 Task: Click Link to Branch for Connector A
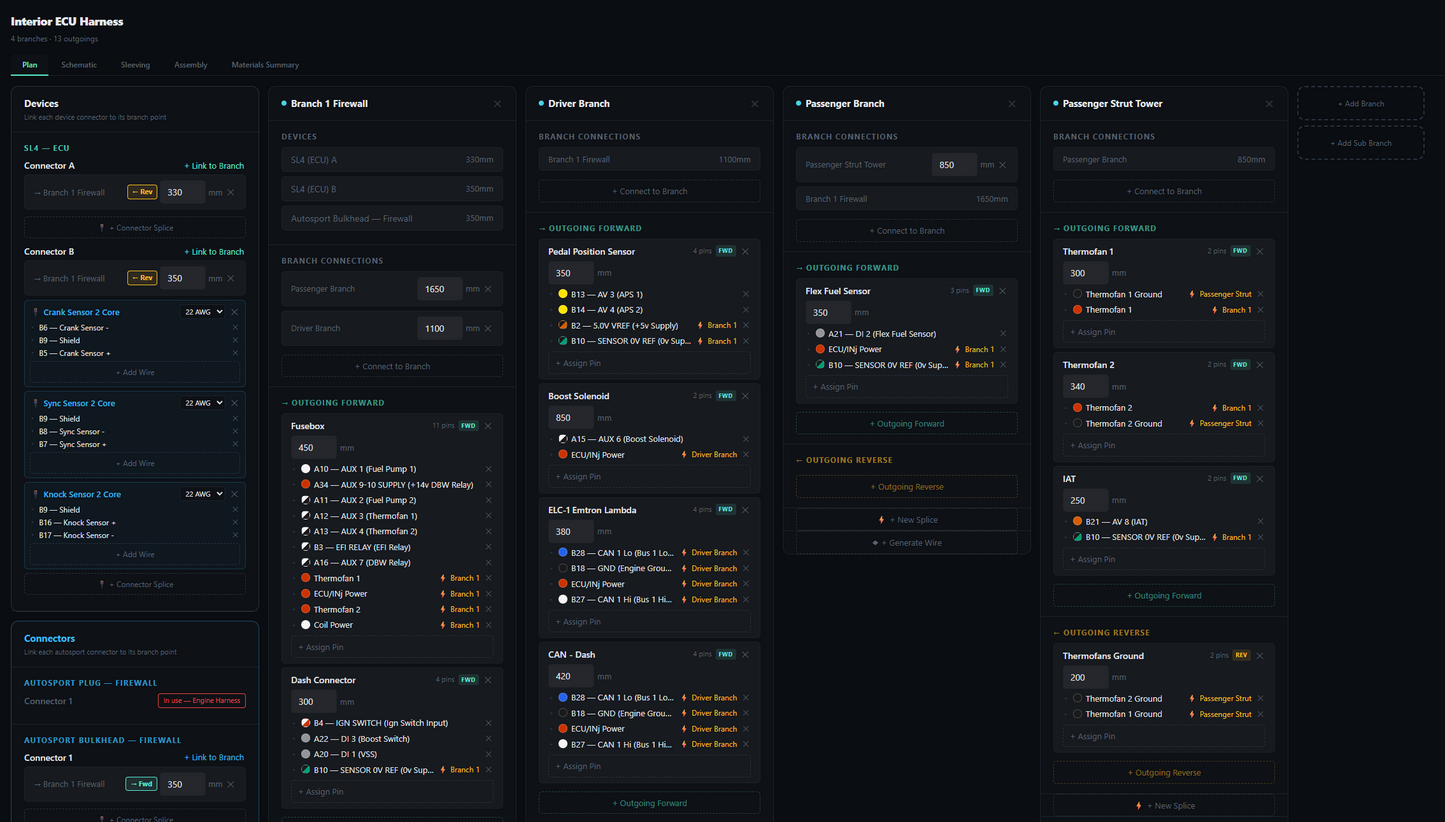pos(214,166)
